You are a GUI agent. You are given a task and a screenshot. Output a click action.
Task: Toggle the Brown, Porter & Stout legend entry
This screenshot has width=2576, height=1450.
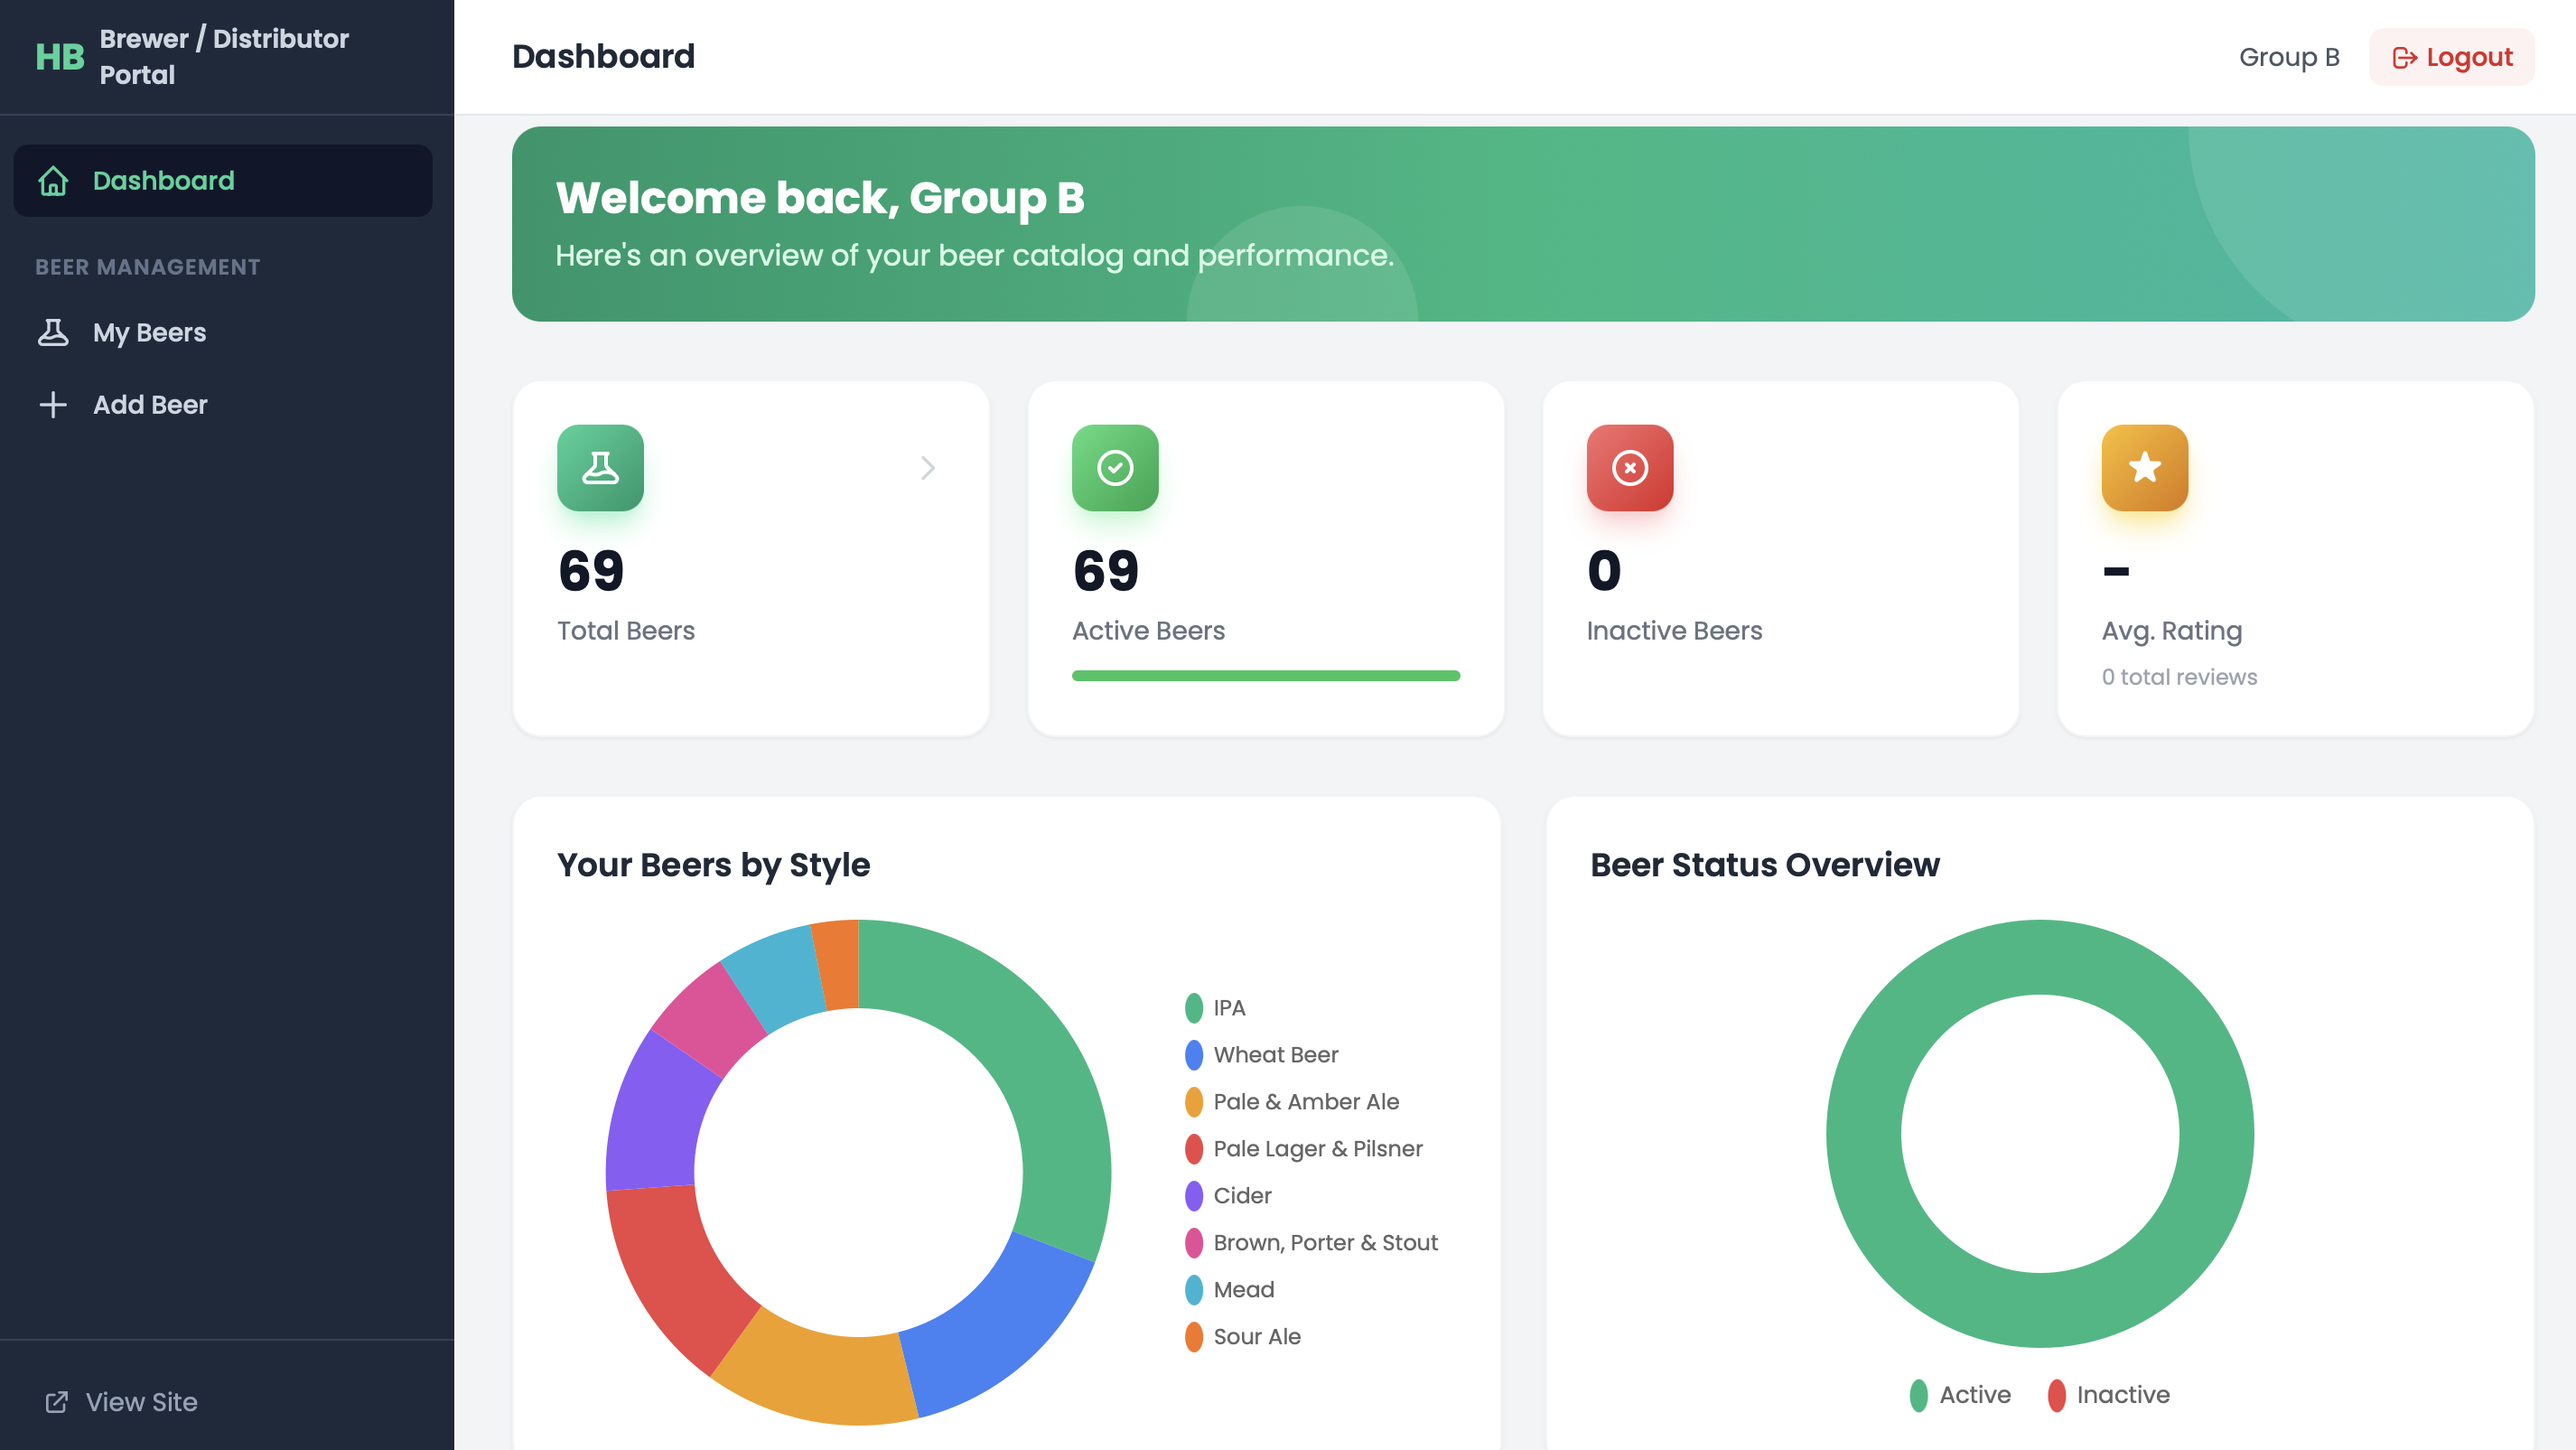1312,1243
